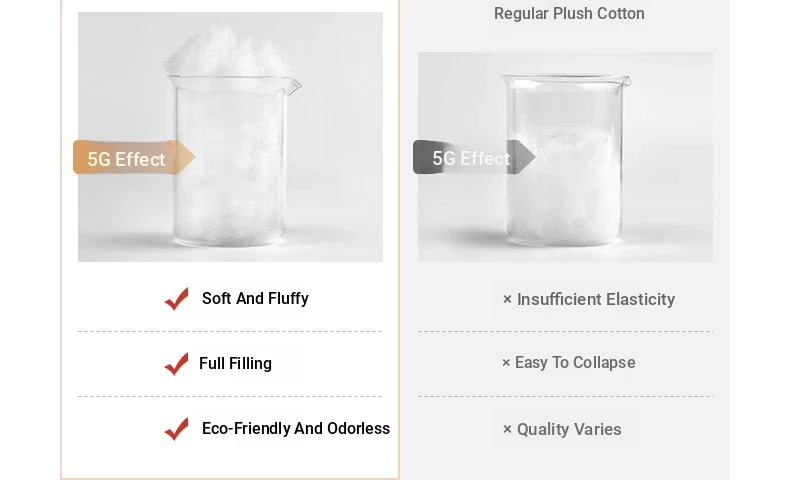Click the Full Filling label
This screenshot has height=480, width=790.
pyautogui.click(x=235, y=364)
